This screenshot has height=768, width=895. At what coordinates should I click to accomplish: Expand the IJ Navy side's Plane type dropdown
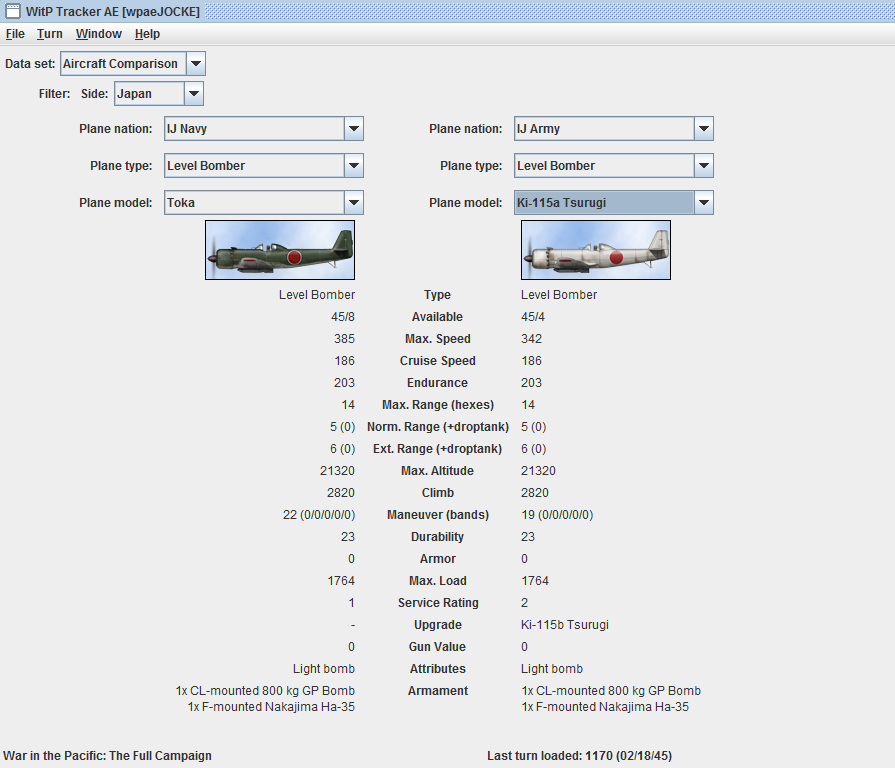coord(354,165)
